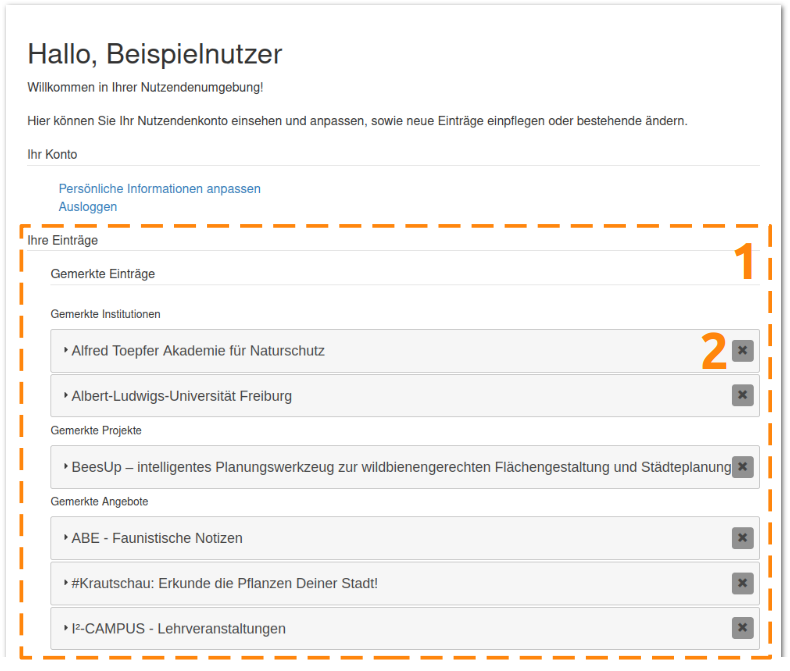Image resolution: width=790 pixels, height=671 pixels.
Task: Remove #Krautschau entry using X icon
Action: [743, 583]
